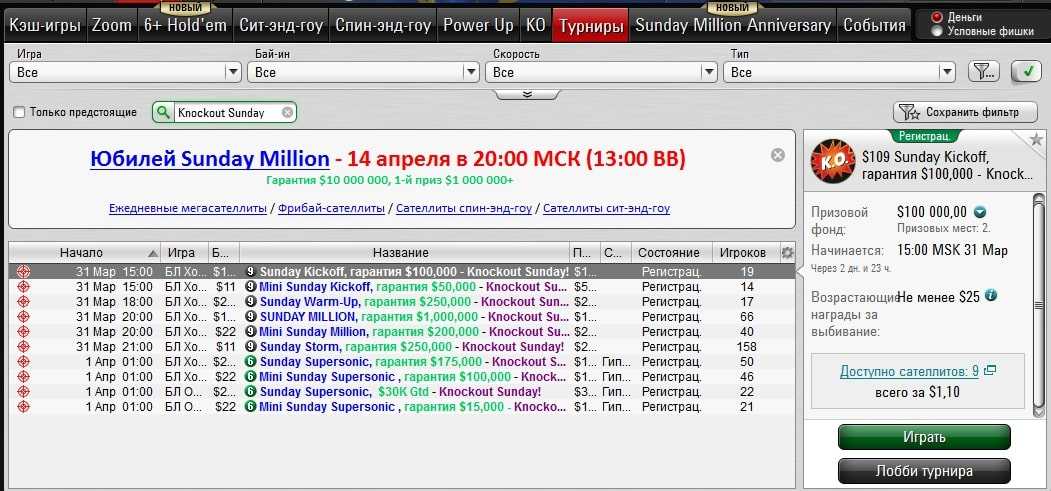Open 6+ Hold'em tab
The height and width of the screenshot is (491, 1051).
(185, 25)
